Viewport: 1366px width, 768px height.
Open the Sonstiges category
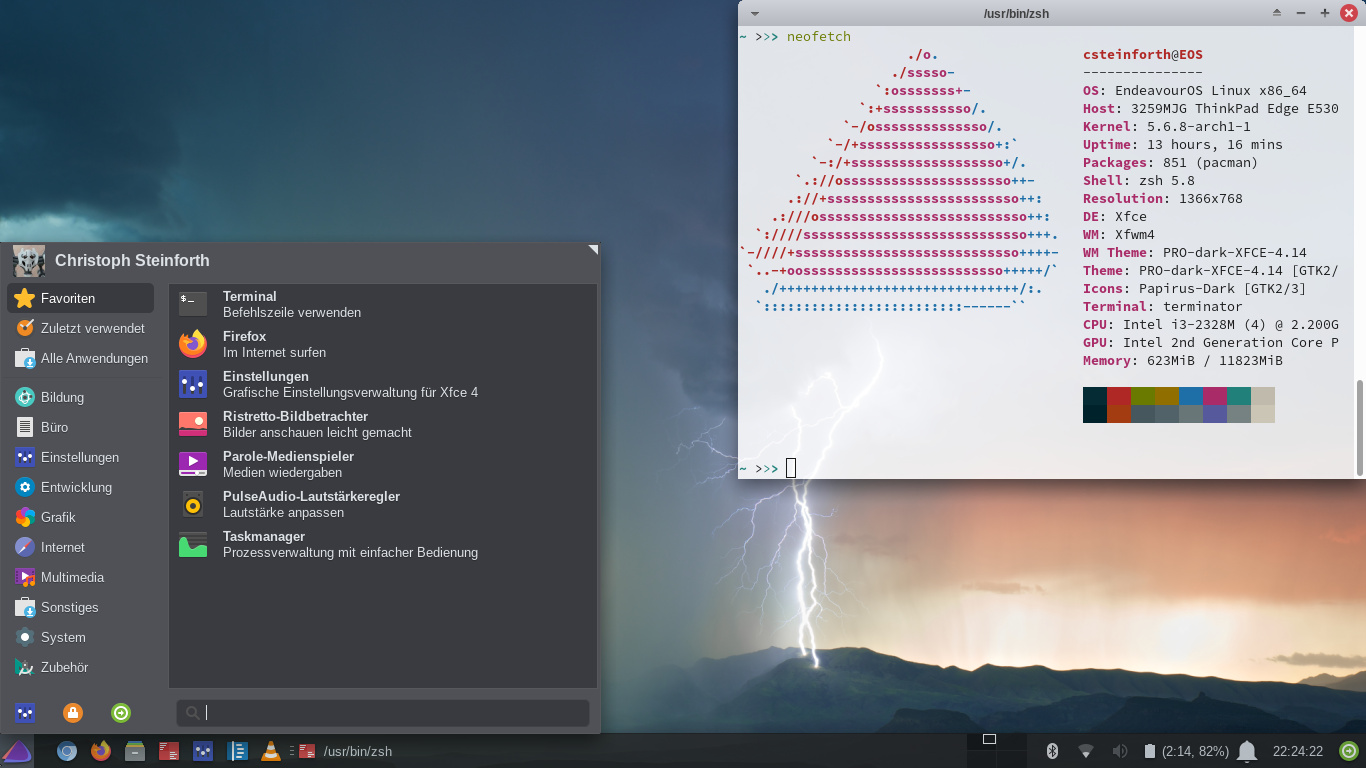click(80, 607)
